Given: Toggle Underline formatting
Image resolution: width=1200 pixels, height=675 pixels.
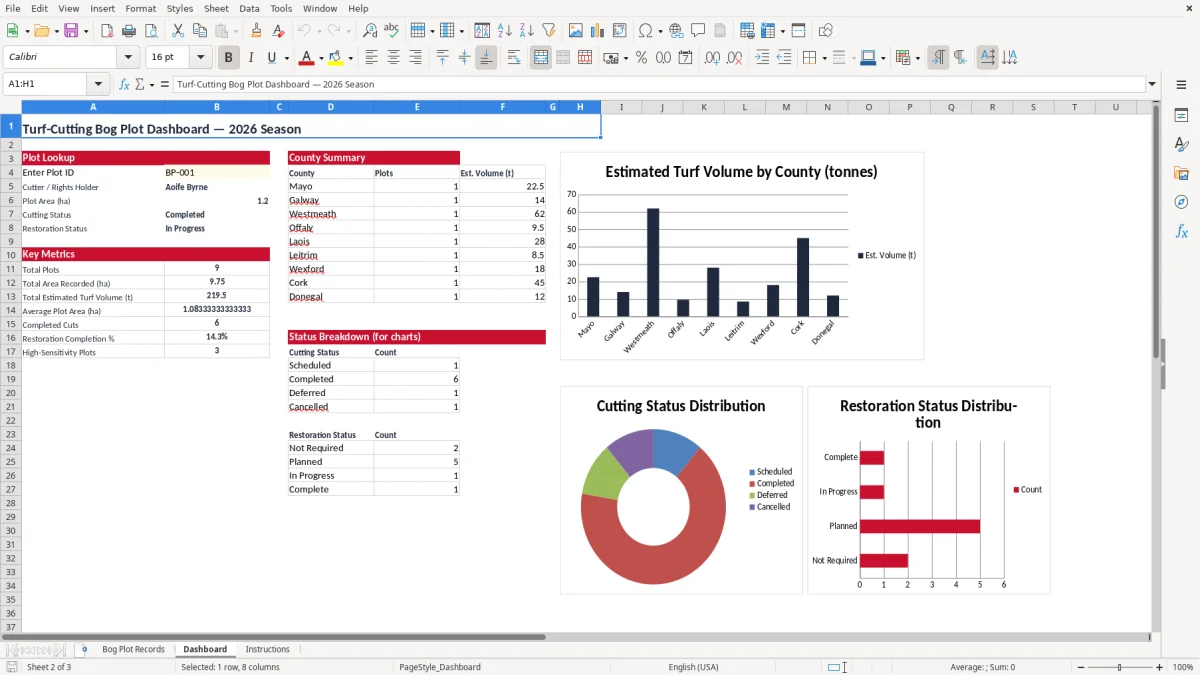Looking at the screenshot, I should (272, 58).
